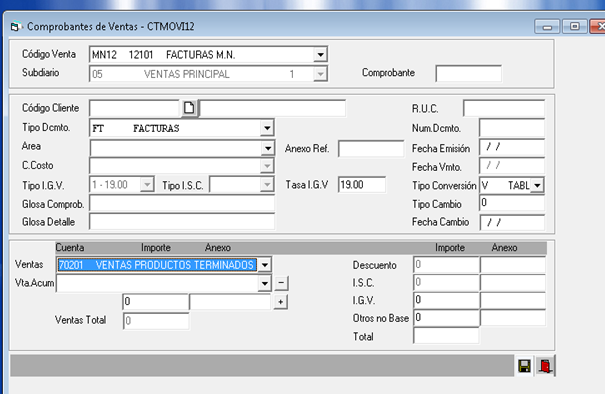Click the Total amount field
Image resolution: width=605 pixels, height=398 pixels.
point(446,336)
